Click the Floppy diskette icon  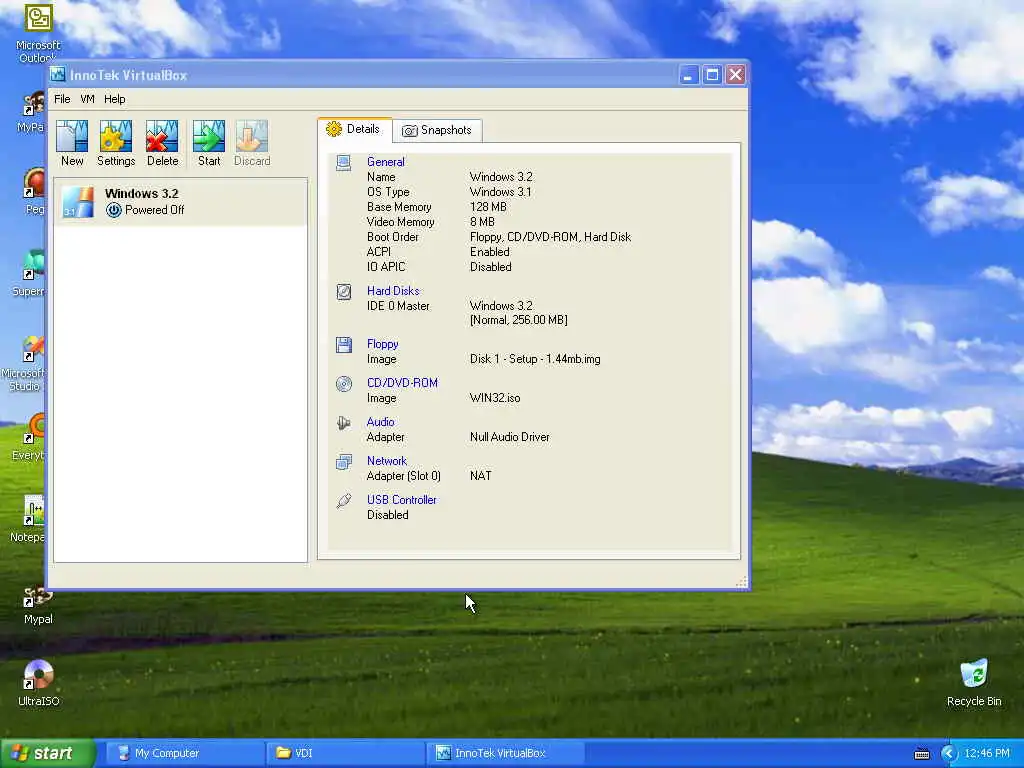pyautogui.click(x=344, y=345)
